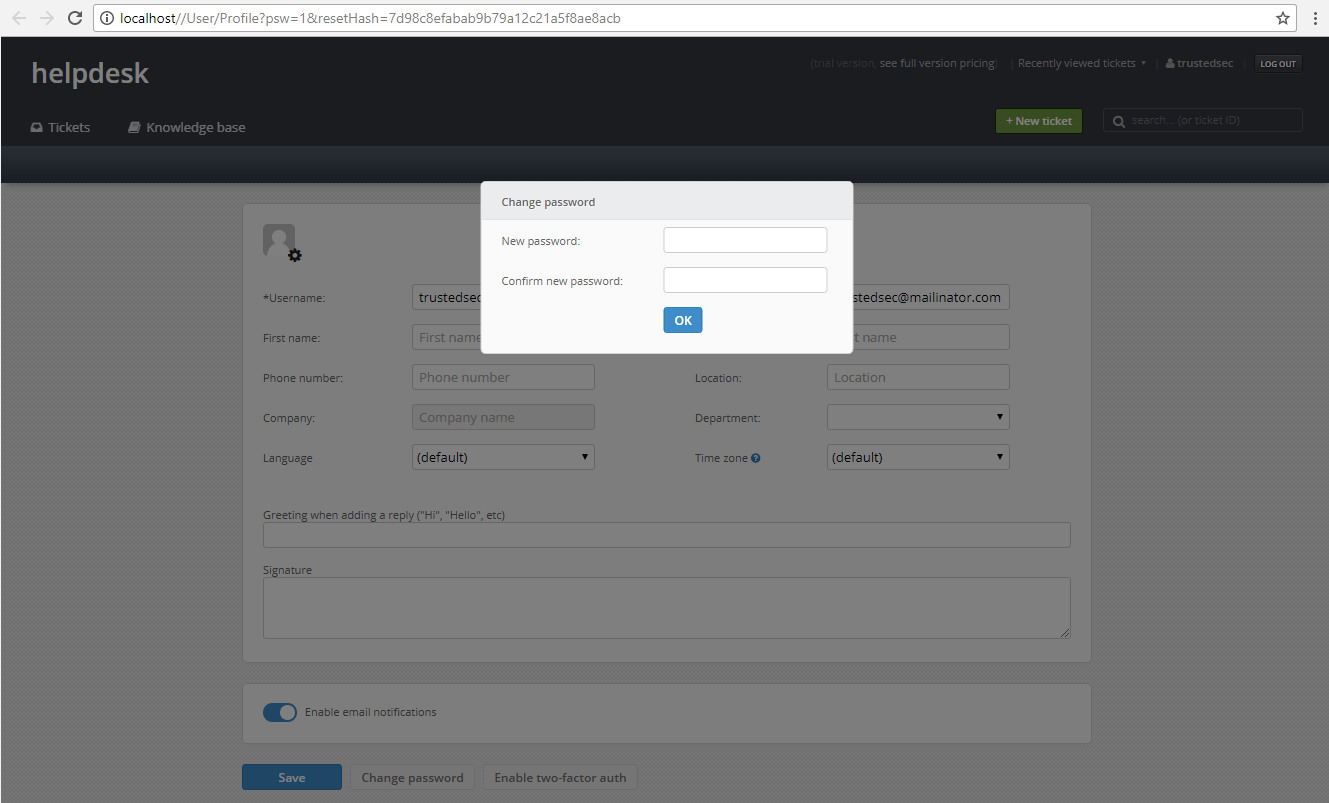
Task: Open the browser options menu
Action: [1316, 17]
